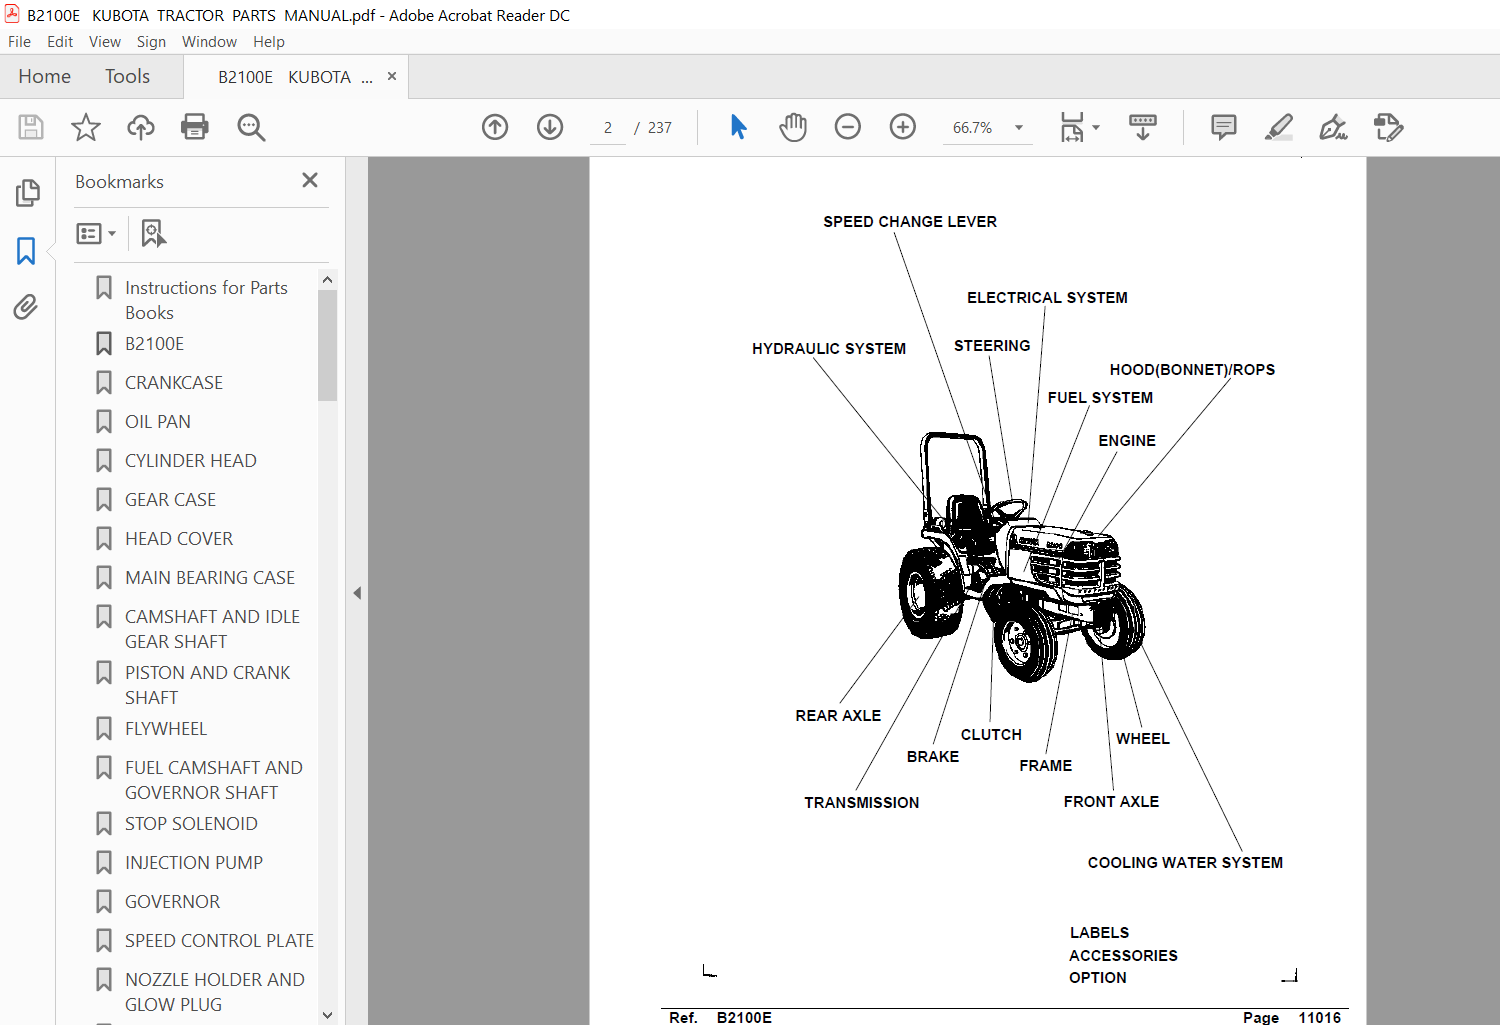The image size is (1500, 1025).
Task: Open the Sign document pen icon
Action: pyautogui.click(x=1333, y=127)
